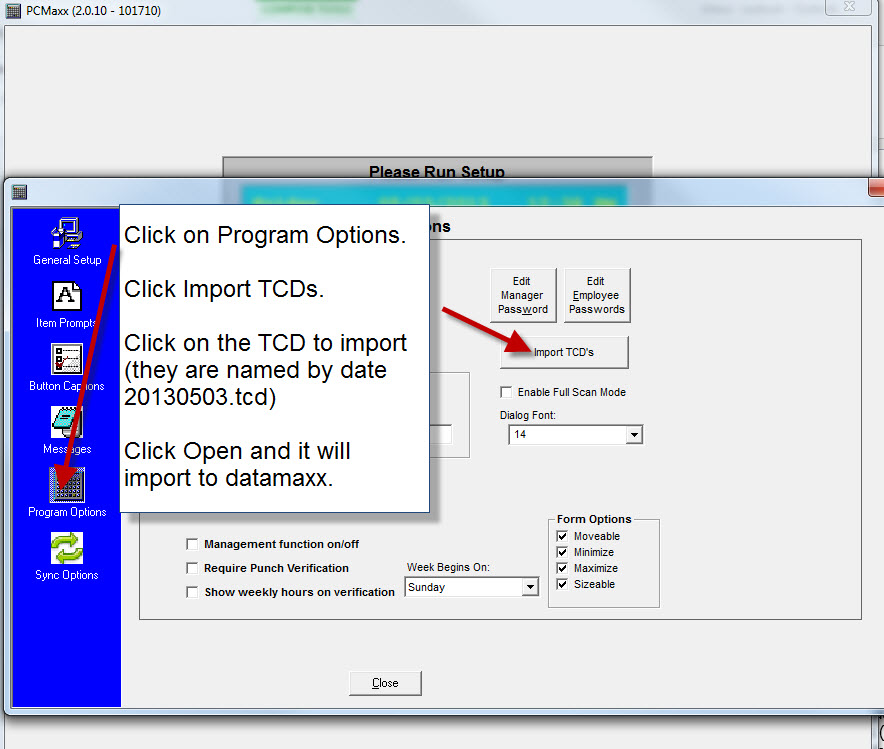
Task: Check Require Punch Verification
Action: click(192, 568)
